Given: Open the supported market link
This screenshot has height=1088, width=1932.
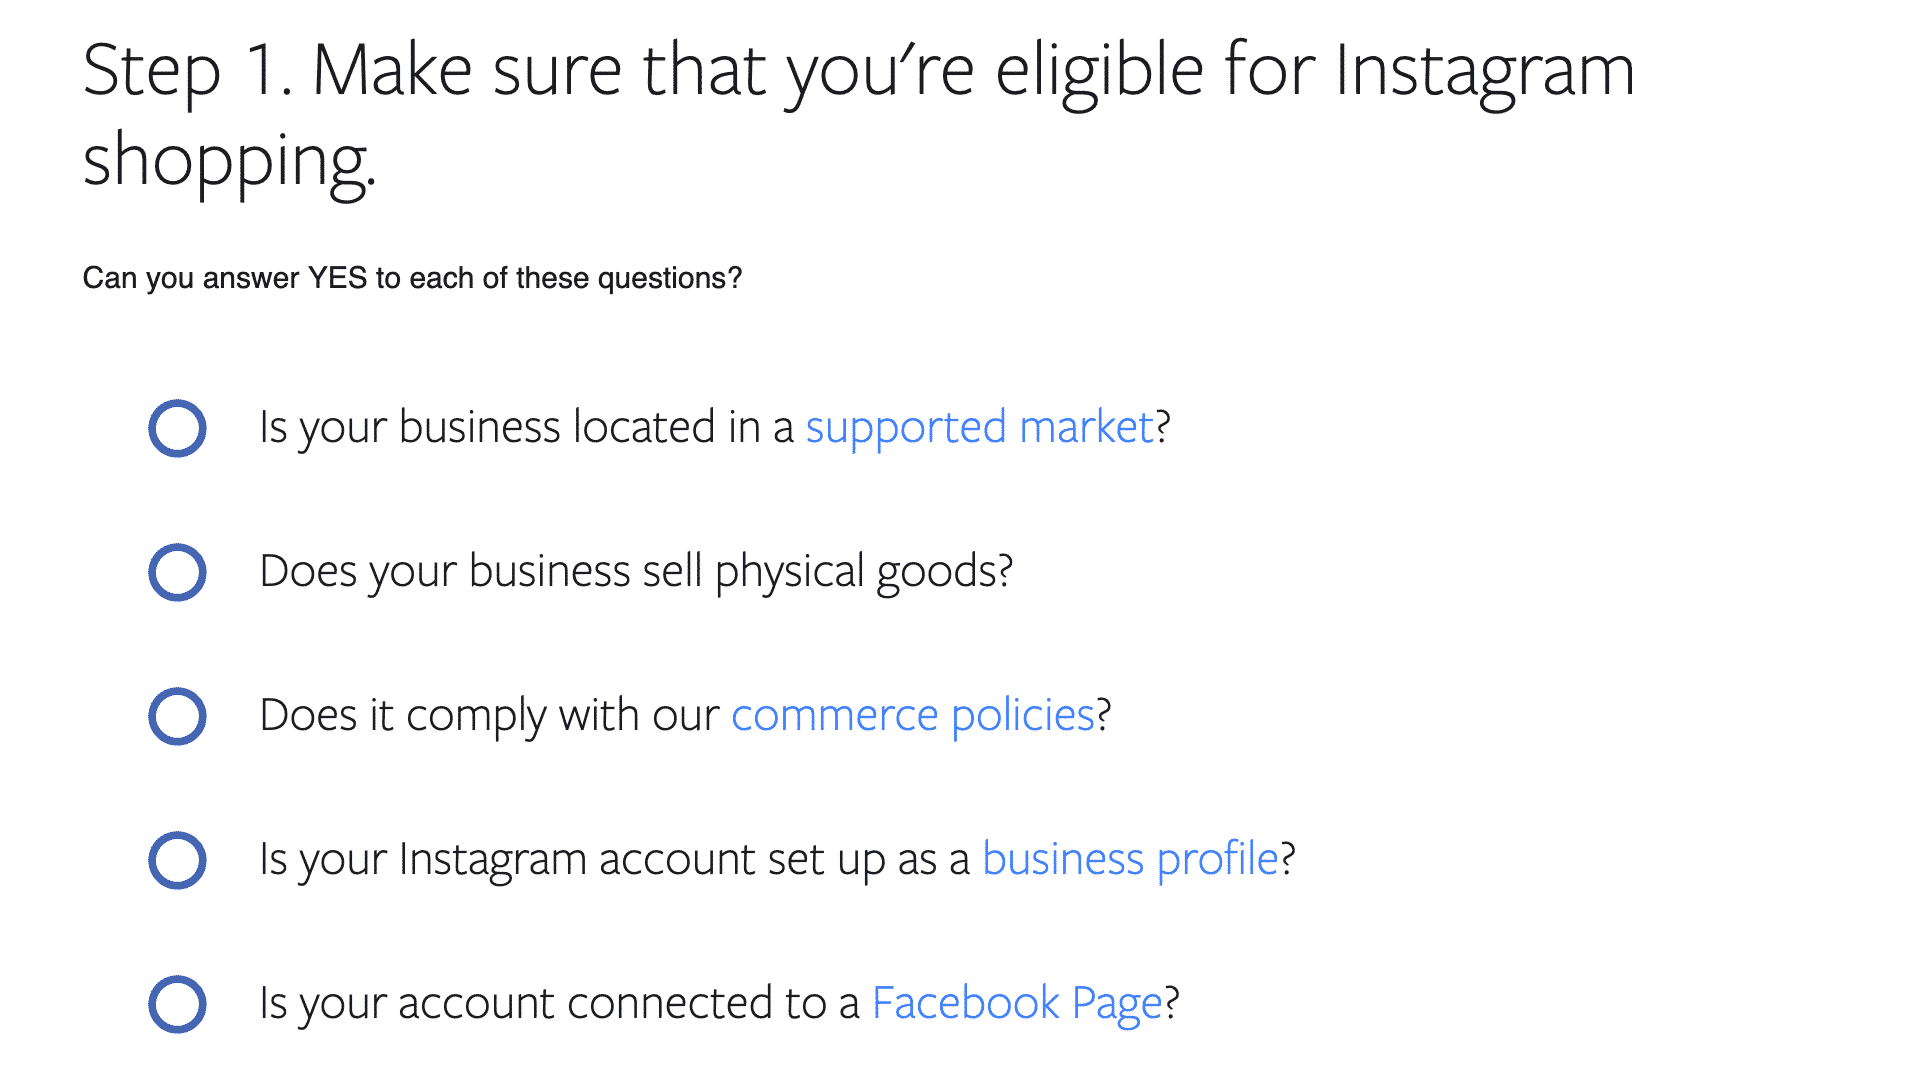Looking at the screenshot, I should (x=980, y=428).
